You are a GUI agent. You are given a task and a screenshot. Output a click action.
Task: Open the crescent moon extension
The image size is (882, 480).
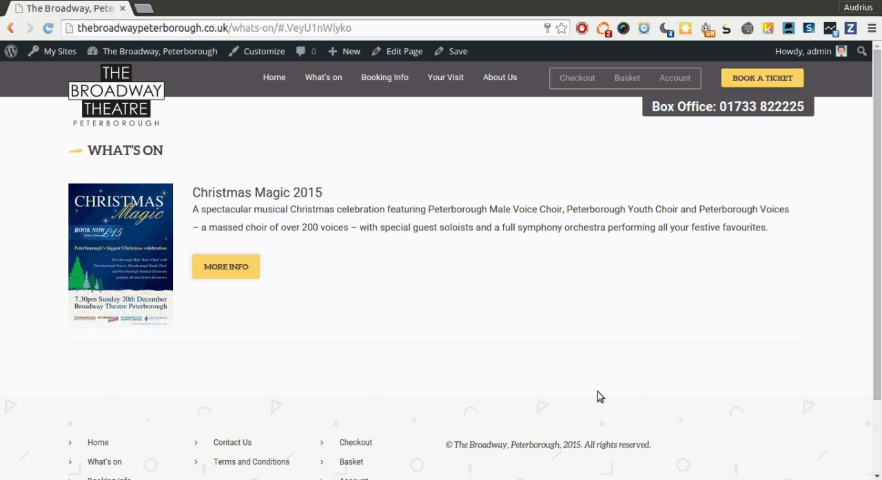point(665,29)
